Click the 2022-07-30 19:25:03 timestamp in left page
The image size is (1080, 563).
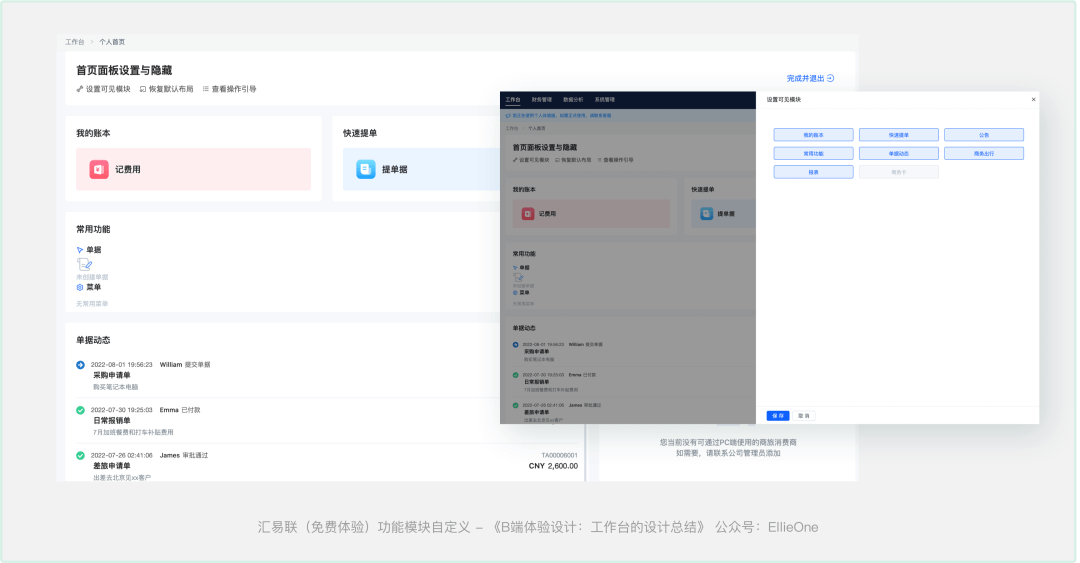click(121, 410)
